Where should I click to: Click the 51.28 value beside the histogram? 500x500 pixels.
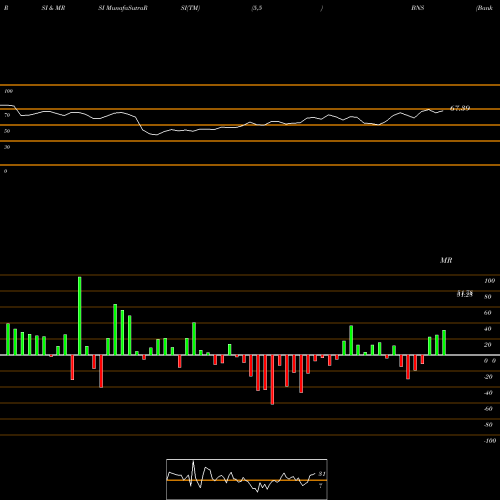click(465, 294)
